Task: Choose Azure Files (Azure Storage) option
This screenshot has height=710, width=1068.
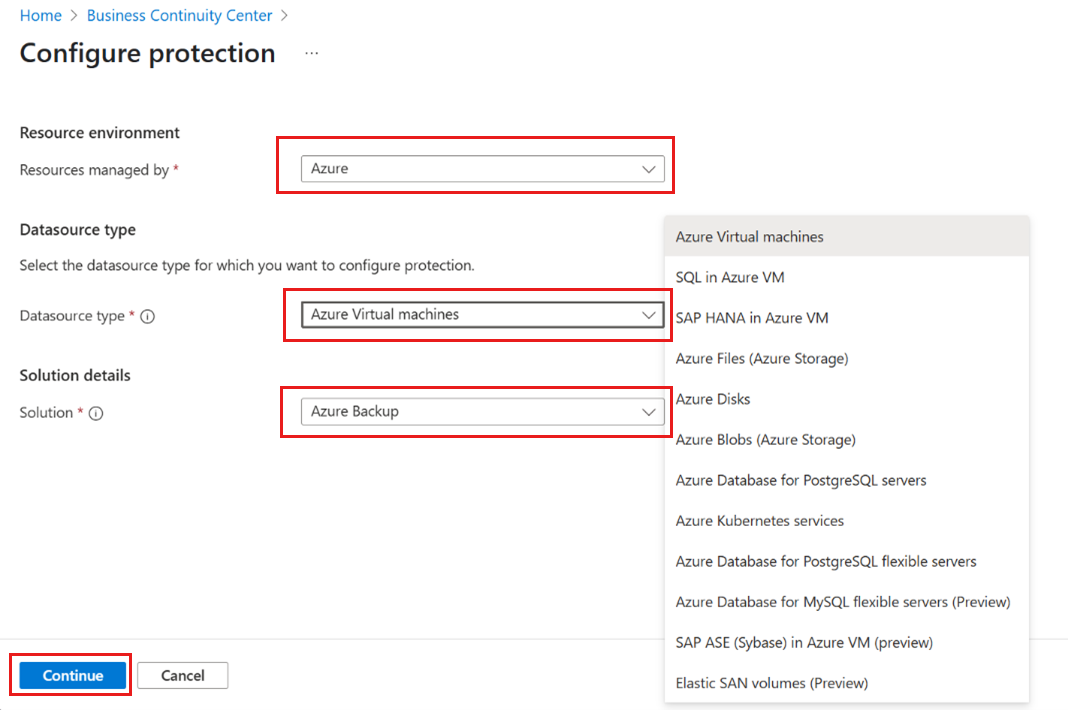Action: tap(847, 358)
